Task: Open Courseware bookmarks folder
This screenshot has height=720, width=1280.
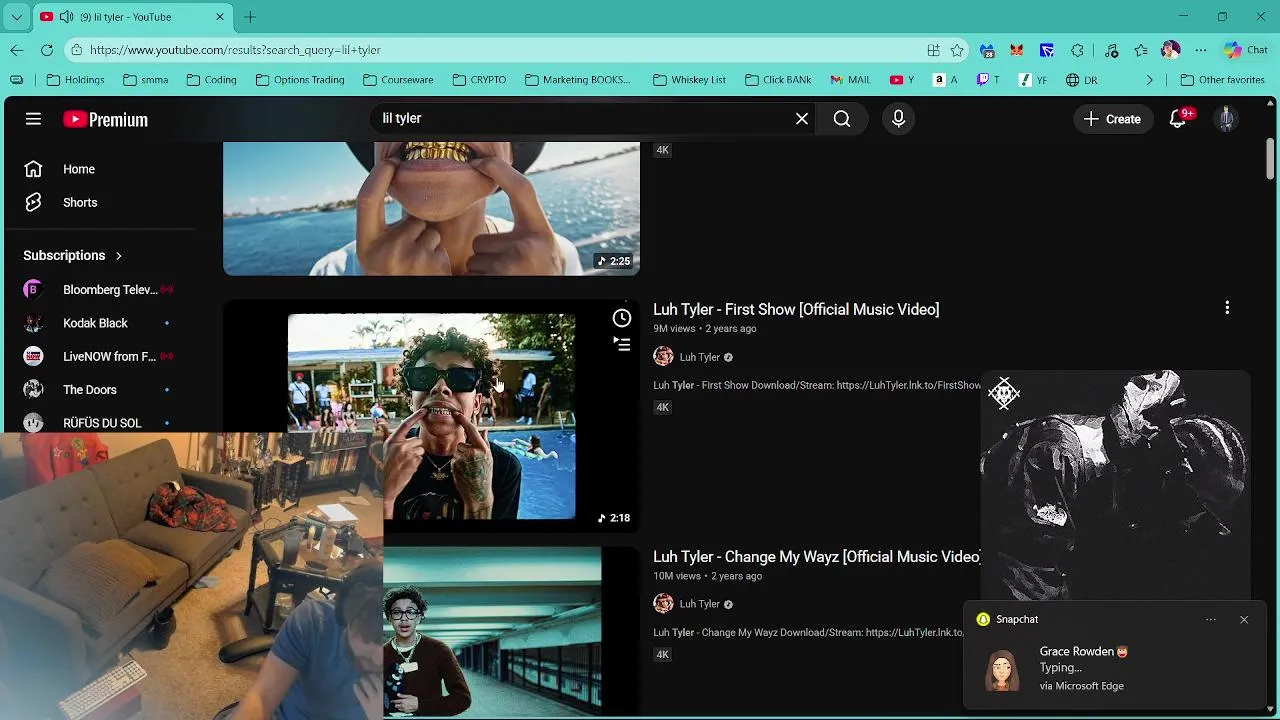Action: click(x=398, y=80)
